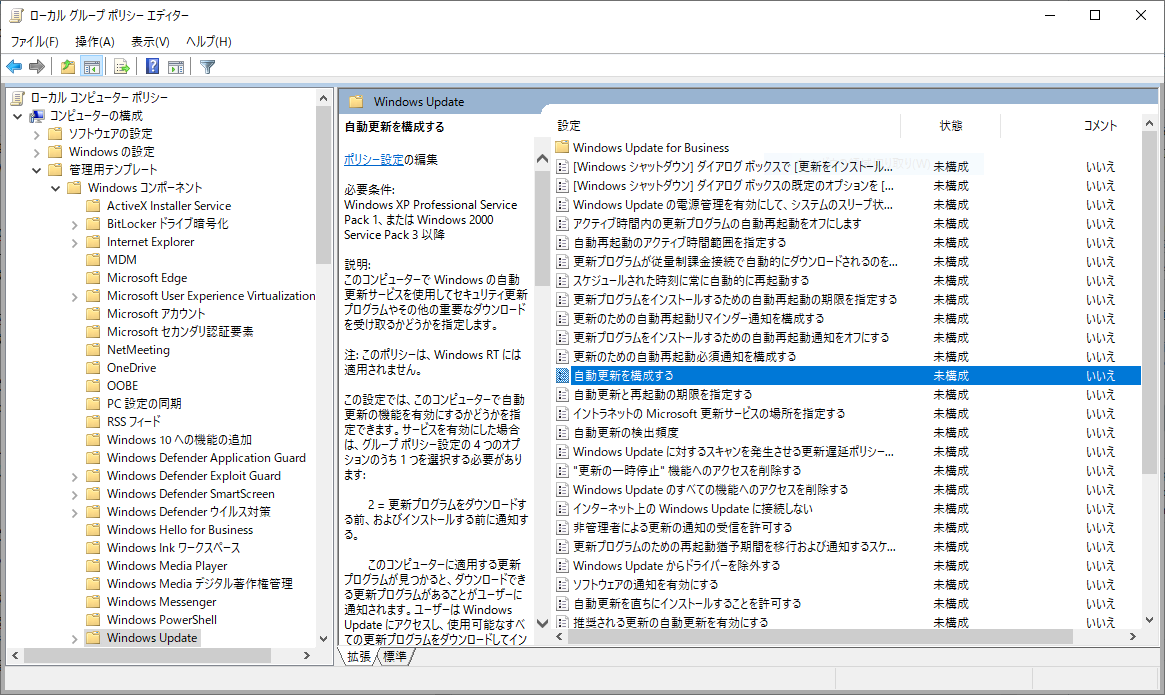Expand the BitLocker ドライブ暗号化 node
Viewport: 1165px width, 695px height.
(x=74, y=224)
